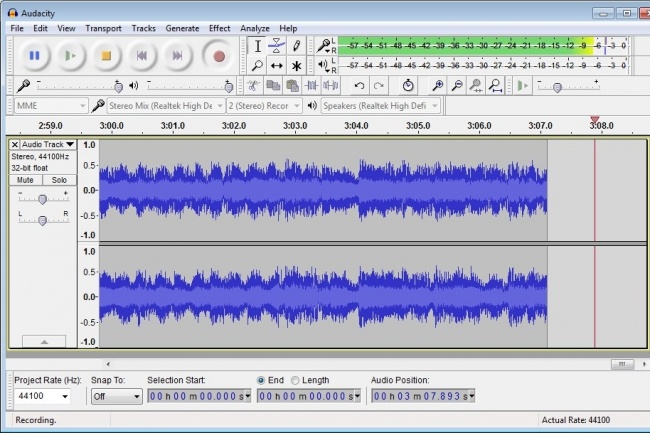Select the Time Shift tool
The image size is (650, 433).
[x=276, y=65]
